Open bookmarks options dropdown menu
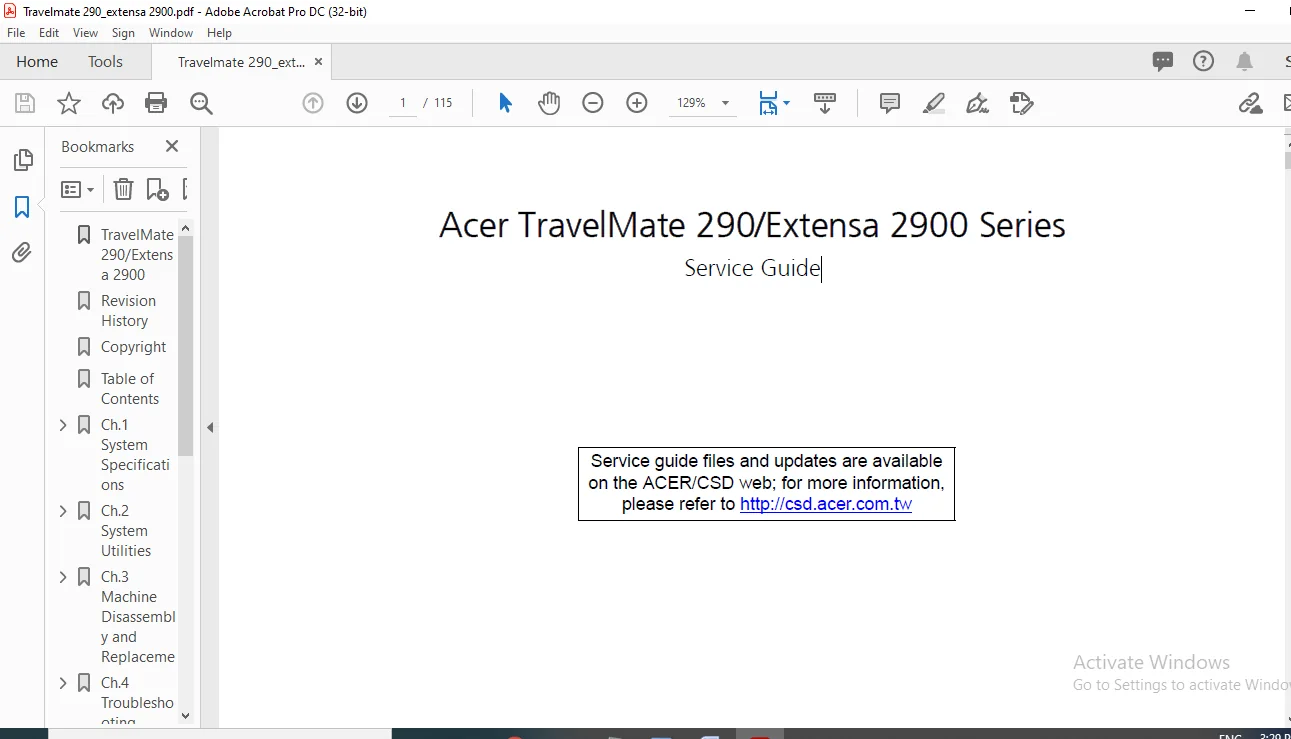Image resolution: width=1291 pixels, height=739 pixels. [x=77, y=189]
